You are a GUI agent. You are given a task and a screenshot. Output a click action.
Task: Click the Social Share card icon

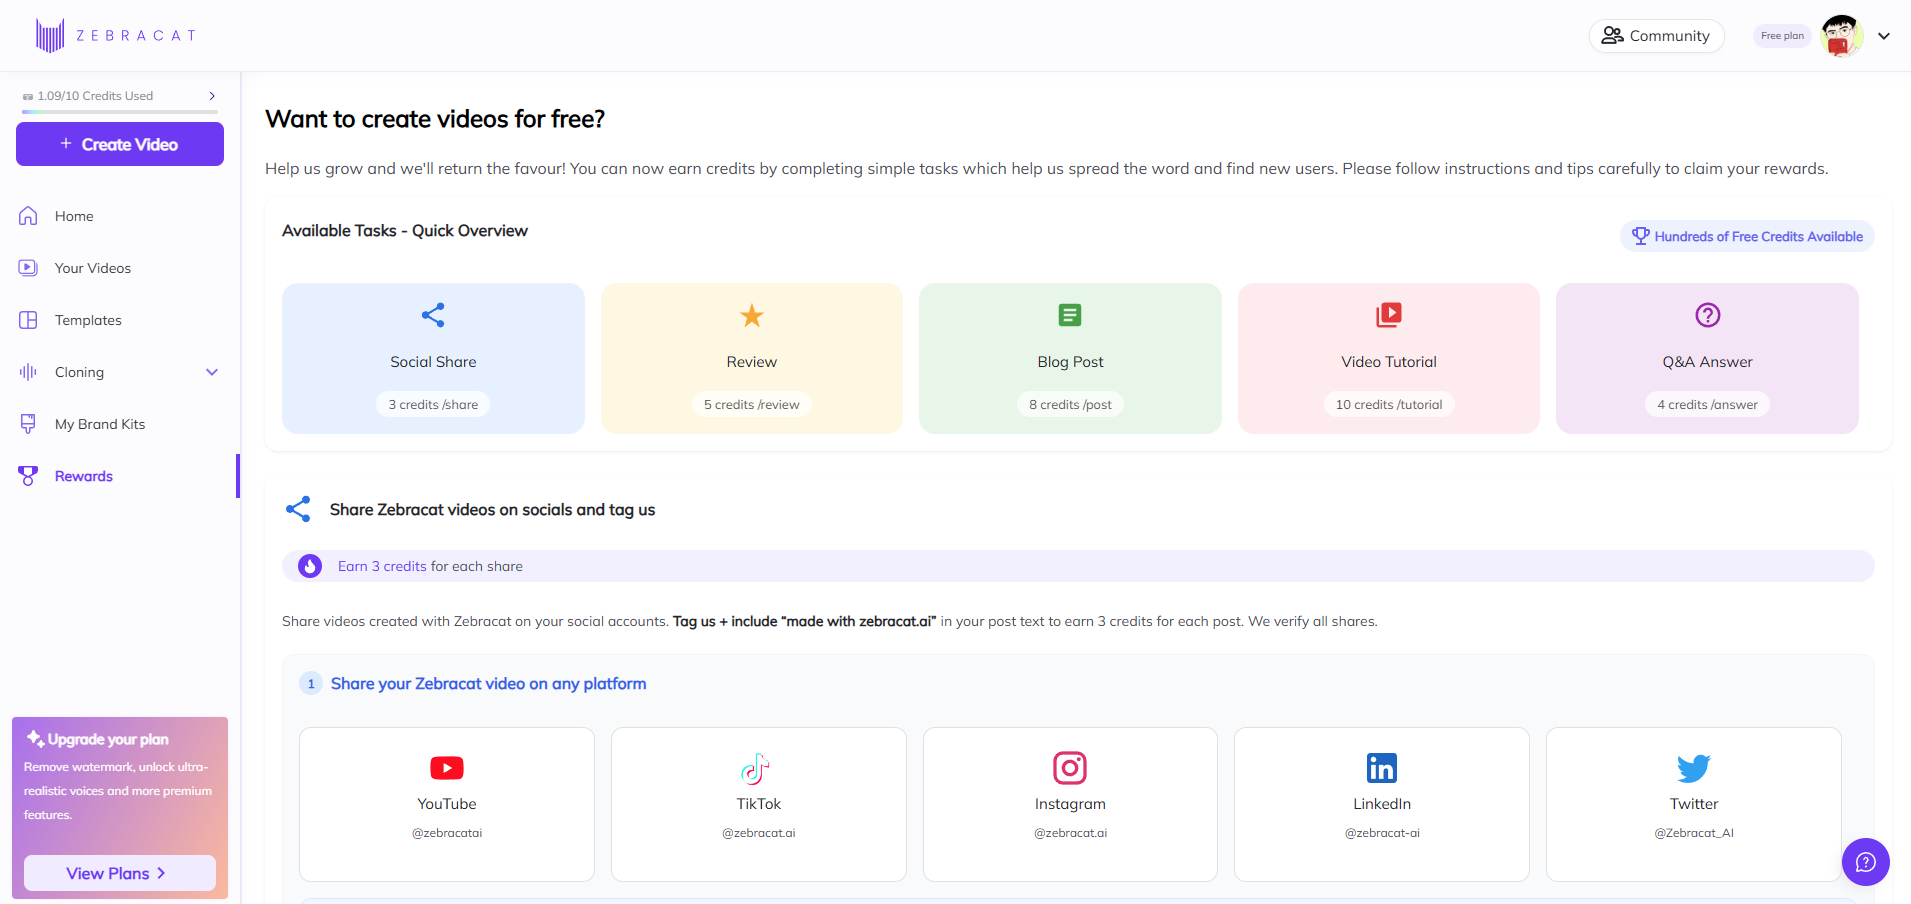(433, 315)
